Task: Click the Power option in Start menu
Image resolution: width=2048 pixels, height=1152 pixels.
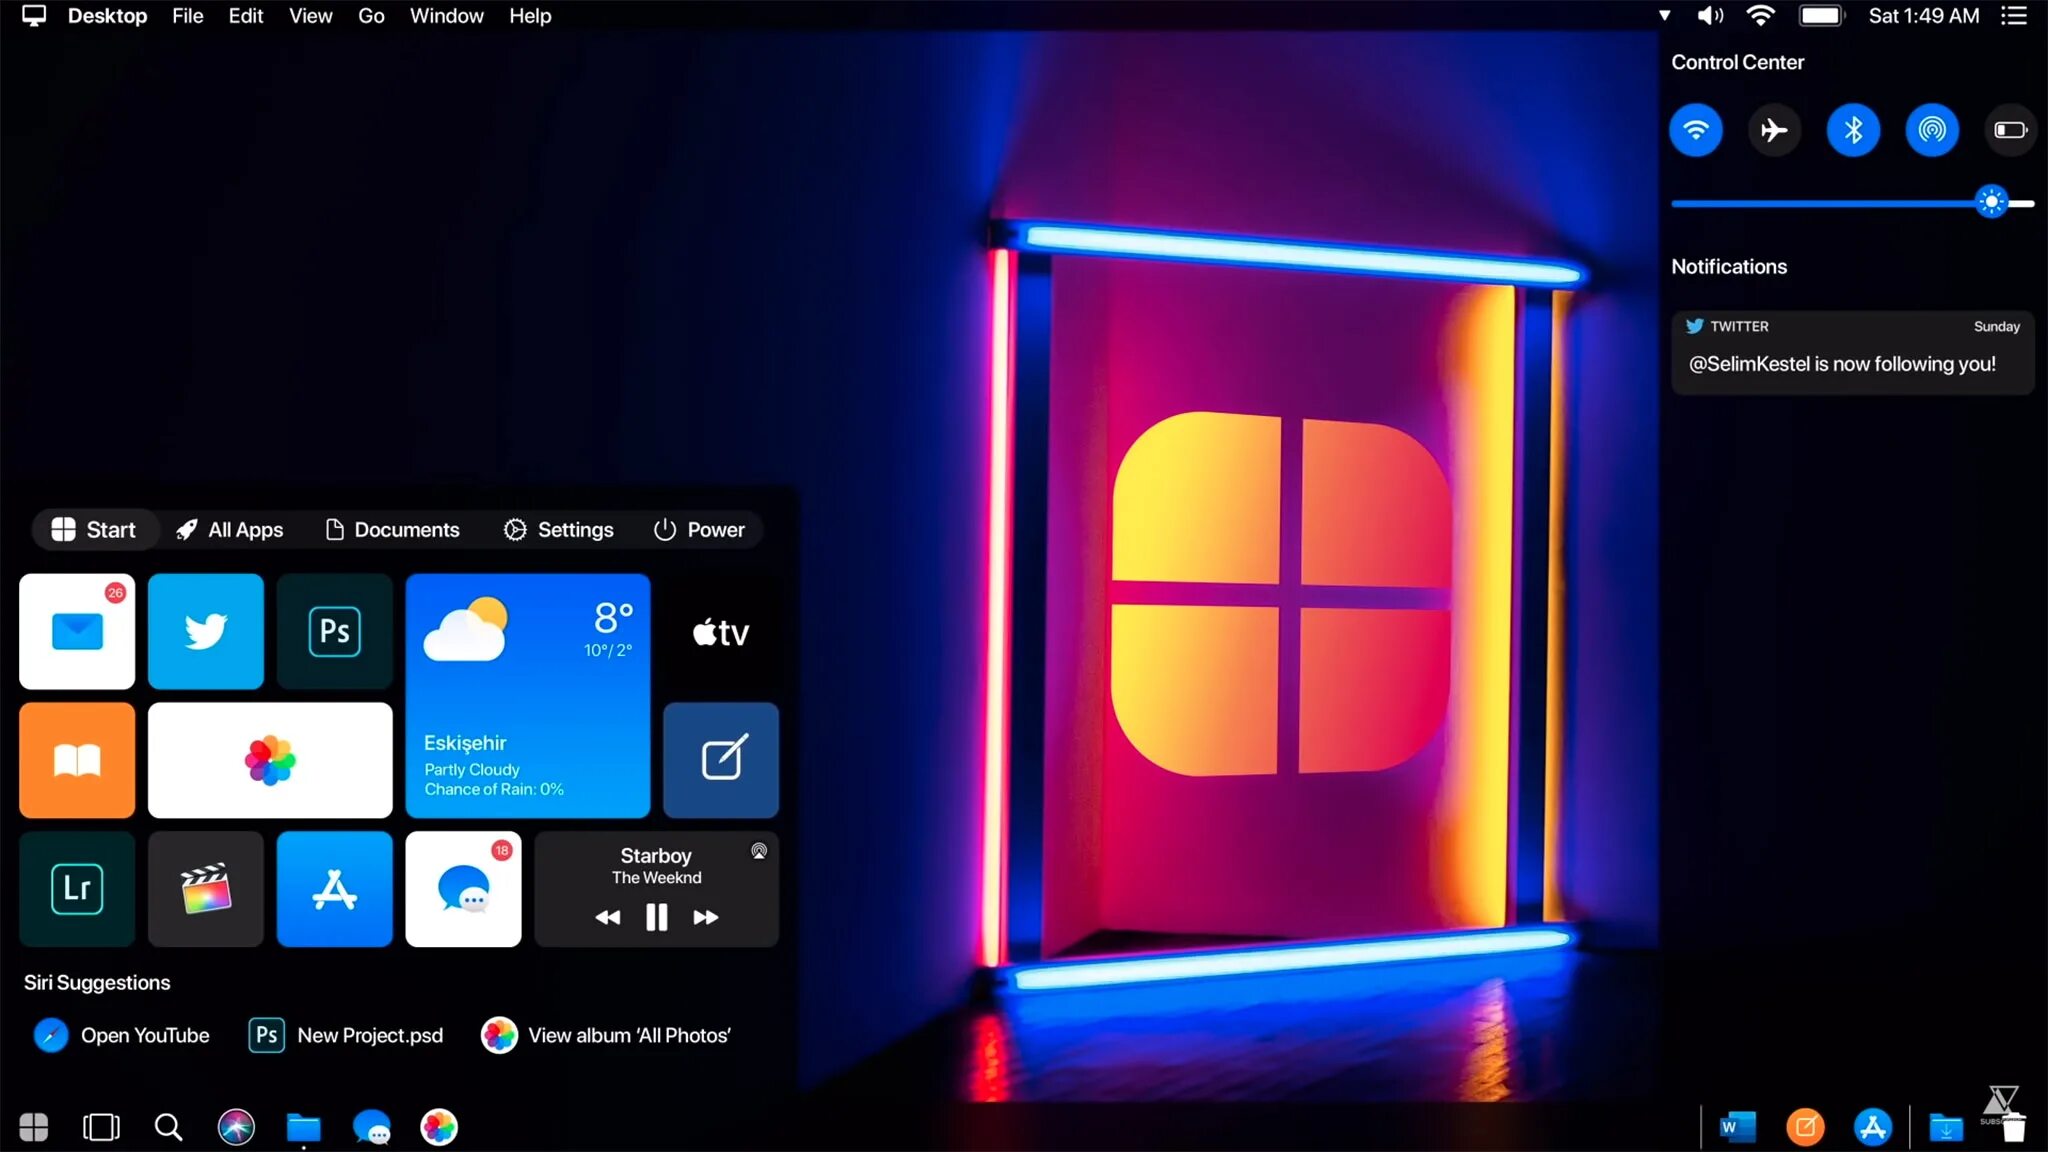Action: [699, 529]
